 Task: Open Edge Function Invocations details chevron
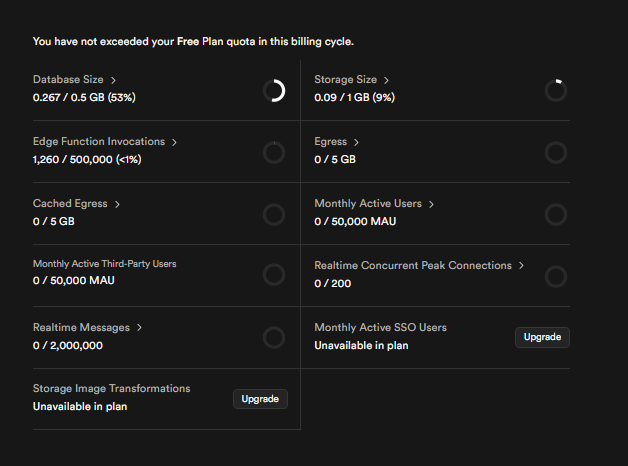(x=175, y=142)
